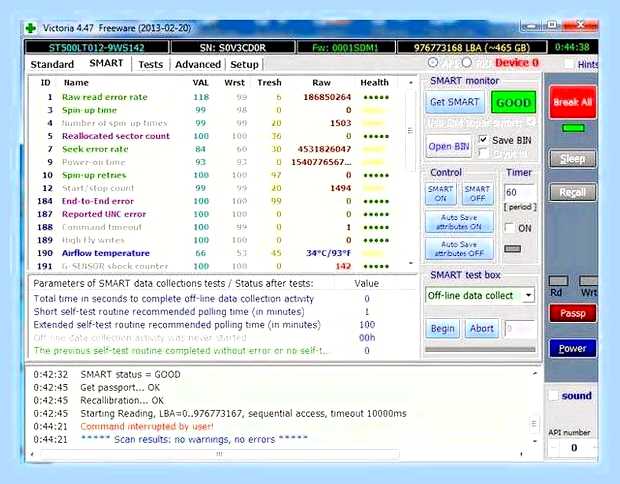The height and width of the screenshot is (484, 620).
Task: Click the blue Power button
Action: point(572,348)
